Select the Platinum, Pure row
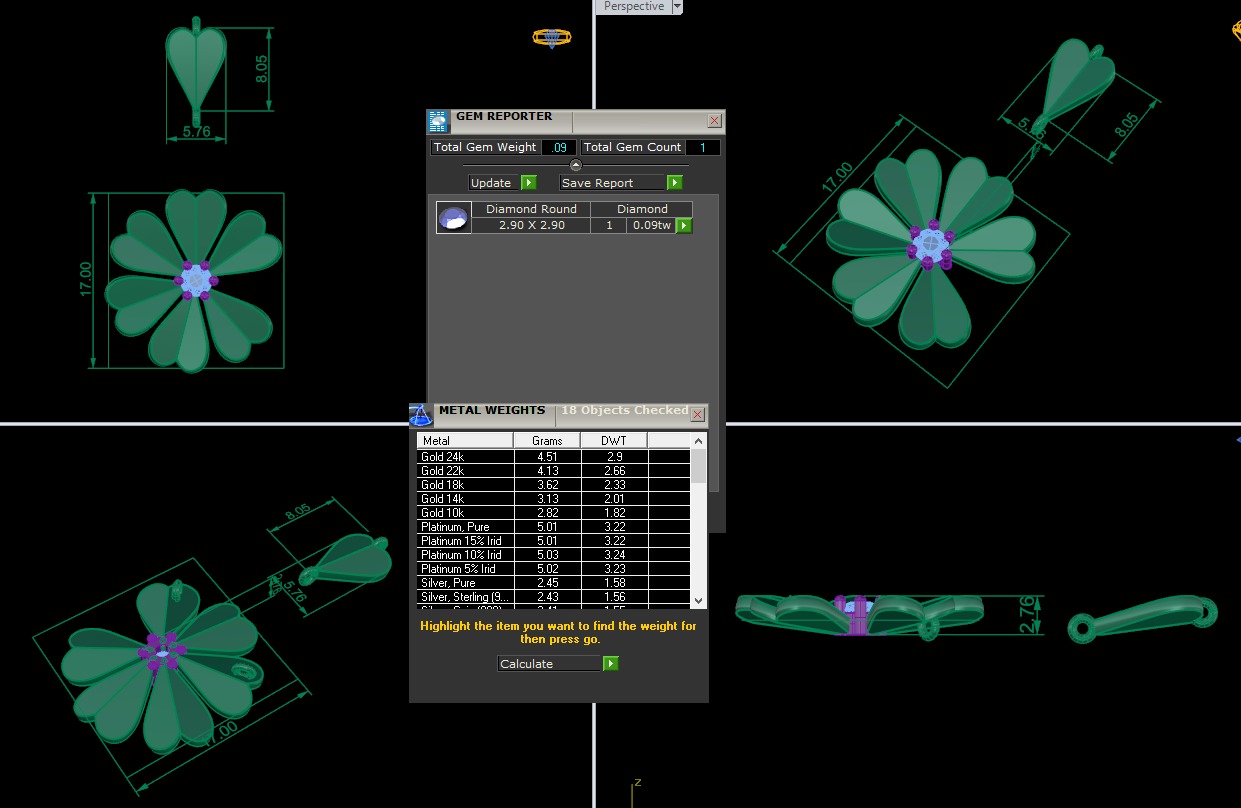 [x=465, y=527]
